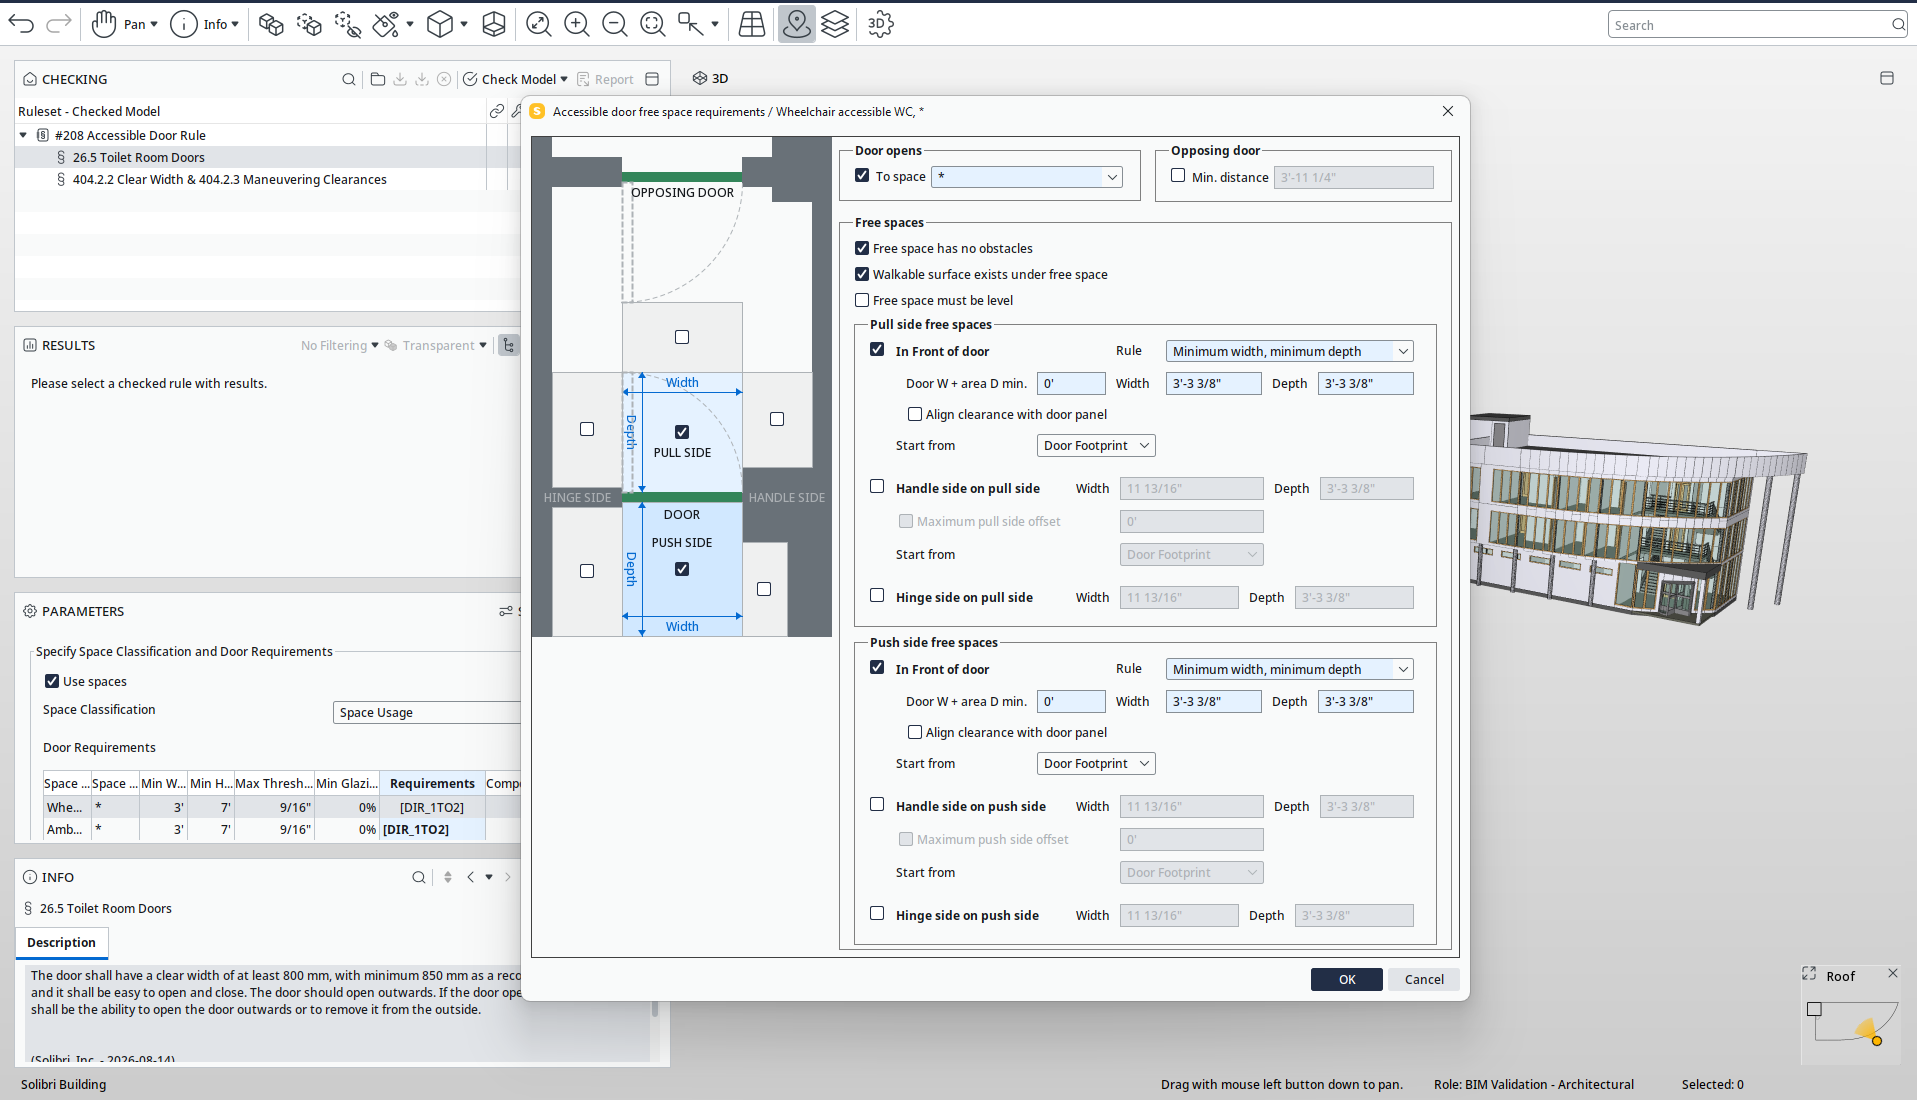Click the Zoom to Selection magnifier icon
Screen dimensions: 1917x1100
pyautogui.click(x=653, y=24)
